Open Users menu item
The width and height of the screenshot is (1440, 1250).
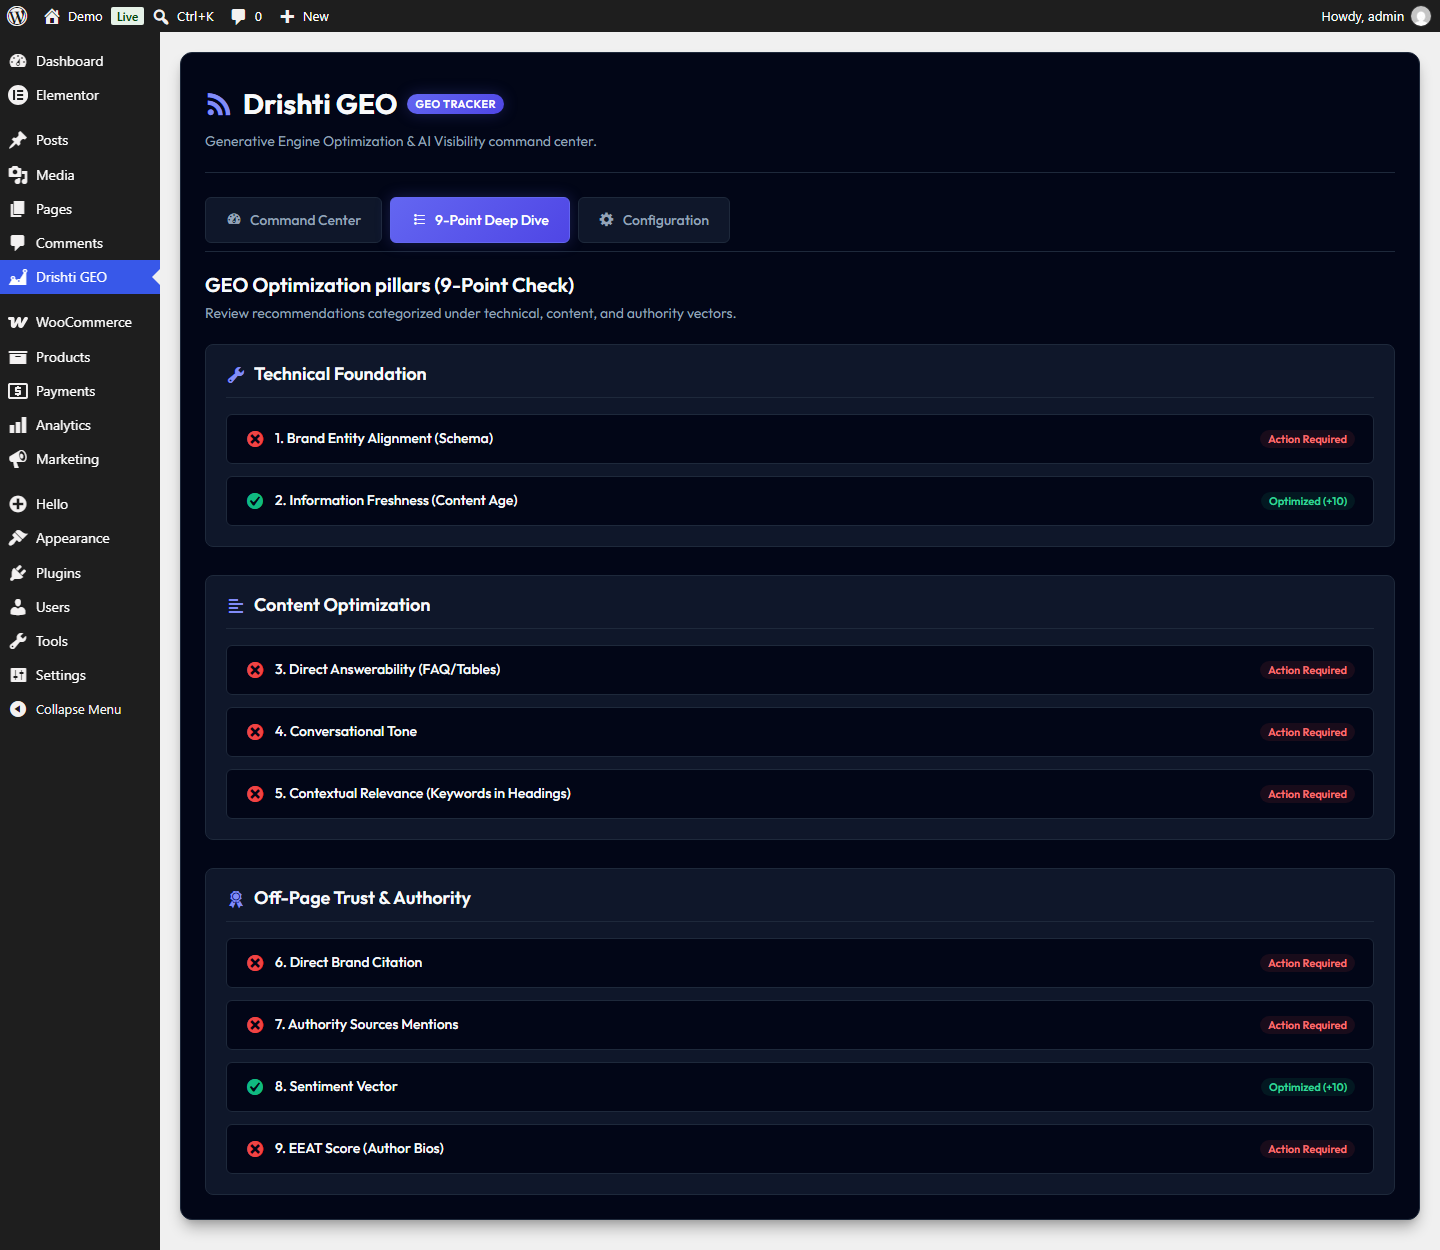[x=80, y=607]
